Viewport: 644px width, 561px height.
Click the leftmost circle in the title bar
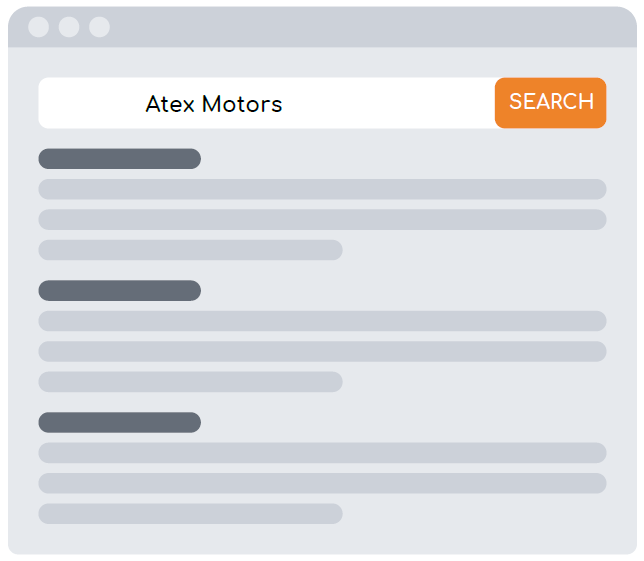pyautogui.click(x=38, y=27)
